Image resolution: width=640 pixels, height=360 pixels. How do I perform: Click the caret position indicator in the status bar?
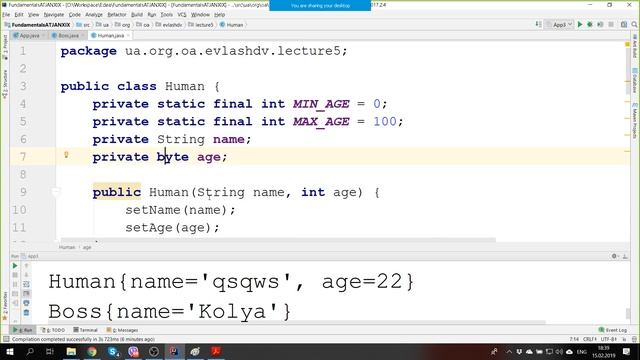tap(574, 339)
